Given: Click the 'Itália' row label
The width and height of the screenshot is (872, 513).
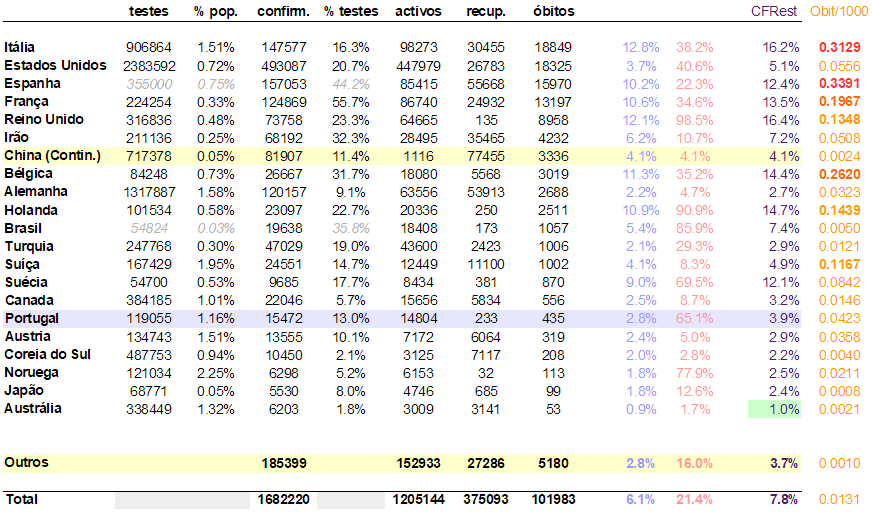Looking at the screenshot, I should (x=19, y=47).
